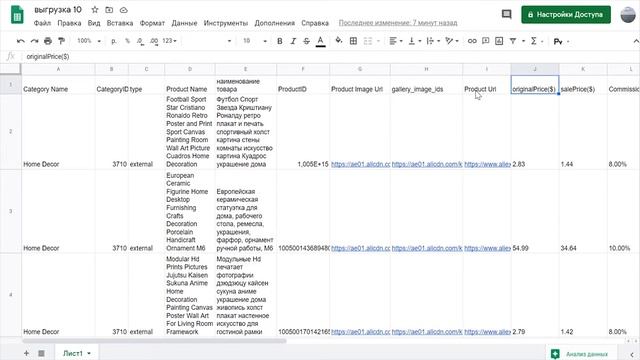Open the Вставка menu

coord(120,23)
